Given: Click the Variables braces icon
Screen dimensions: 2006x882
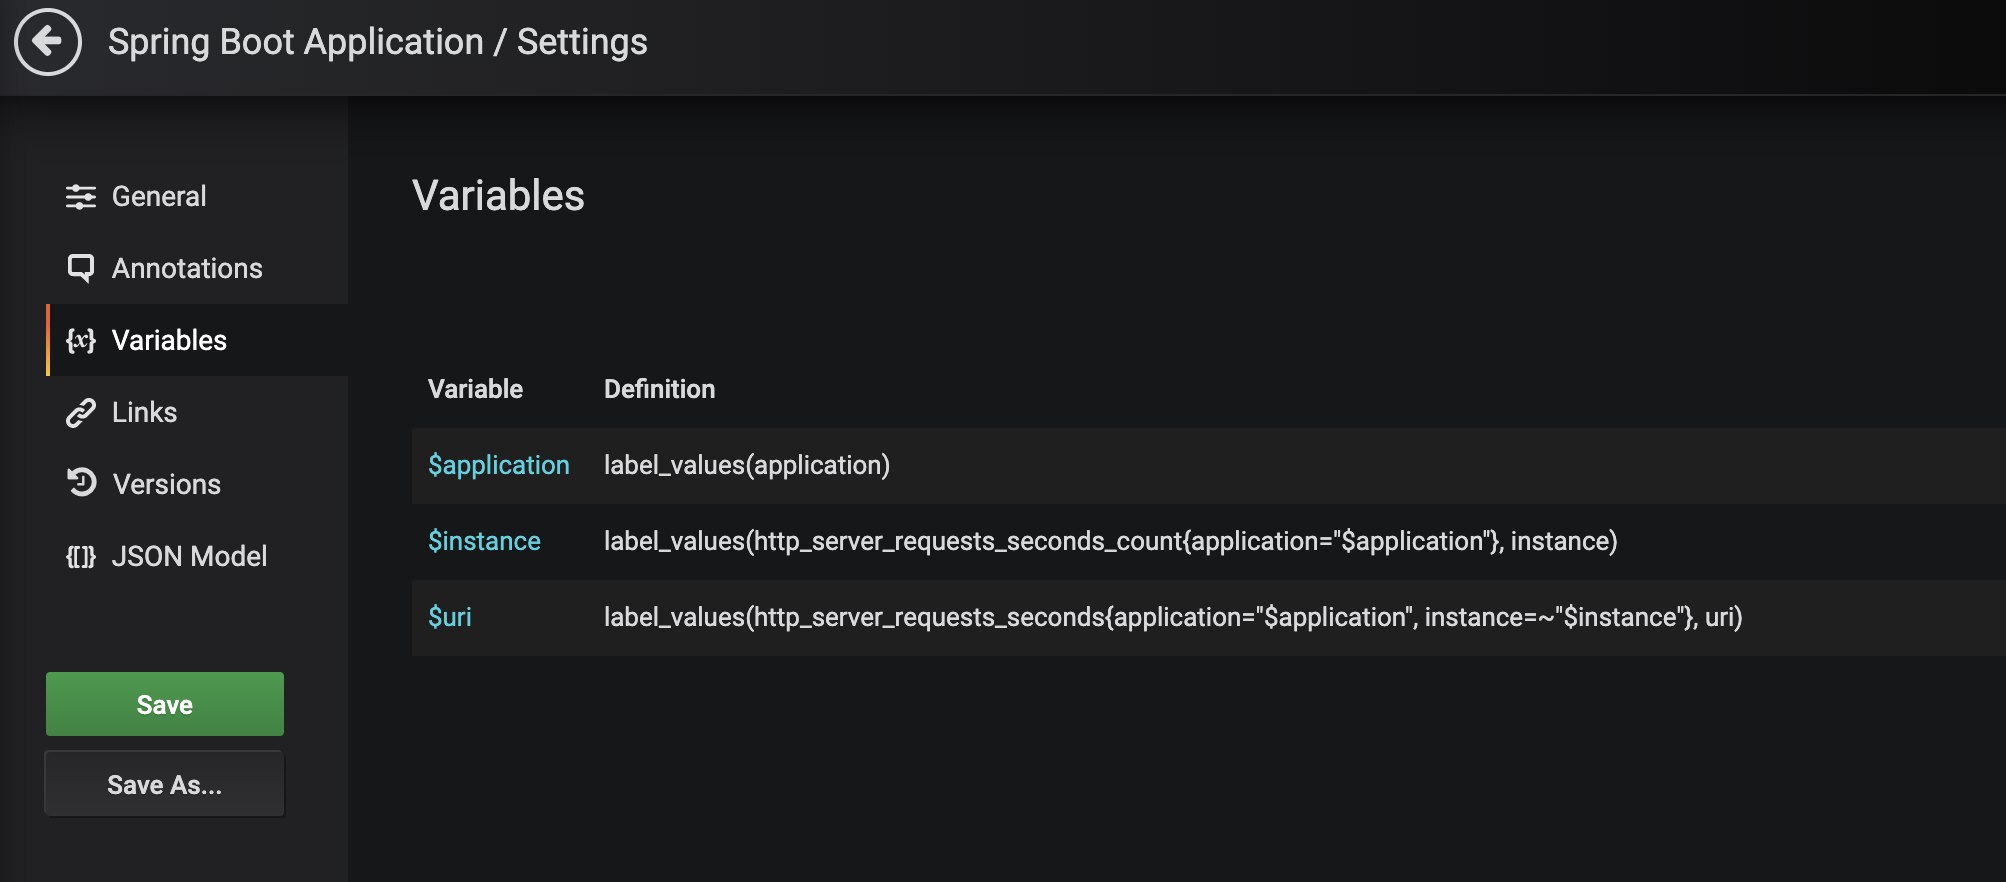Looking at the screenshot, I should tap(81, 341).
